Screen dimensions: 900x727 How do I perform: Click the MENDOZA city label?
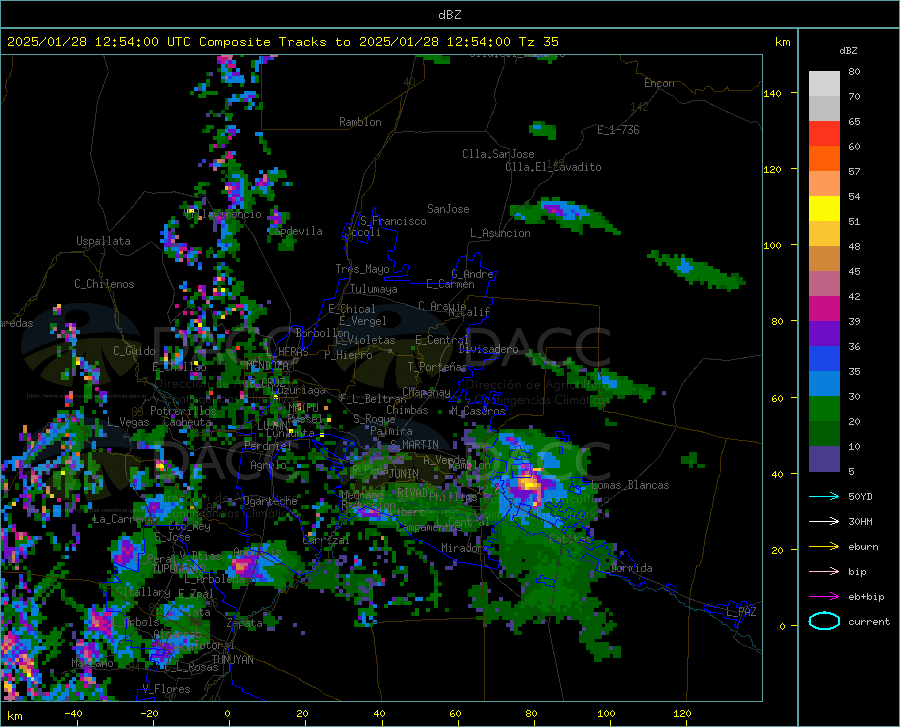267,365
